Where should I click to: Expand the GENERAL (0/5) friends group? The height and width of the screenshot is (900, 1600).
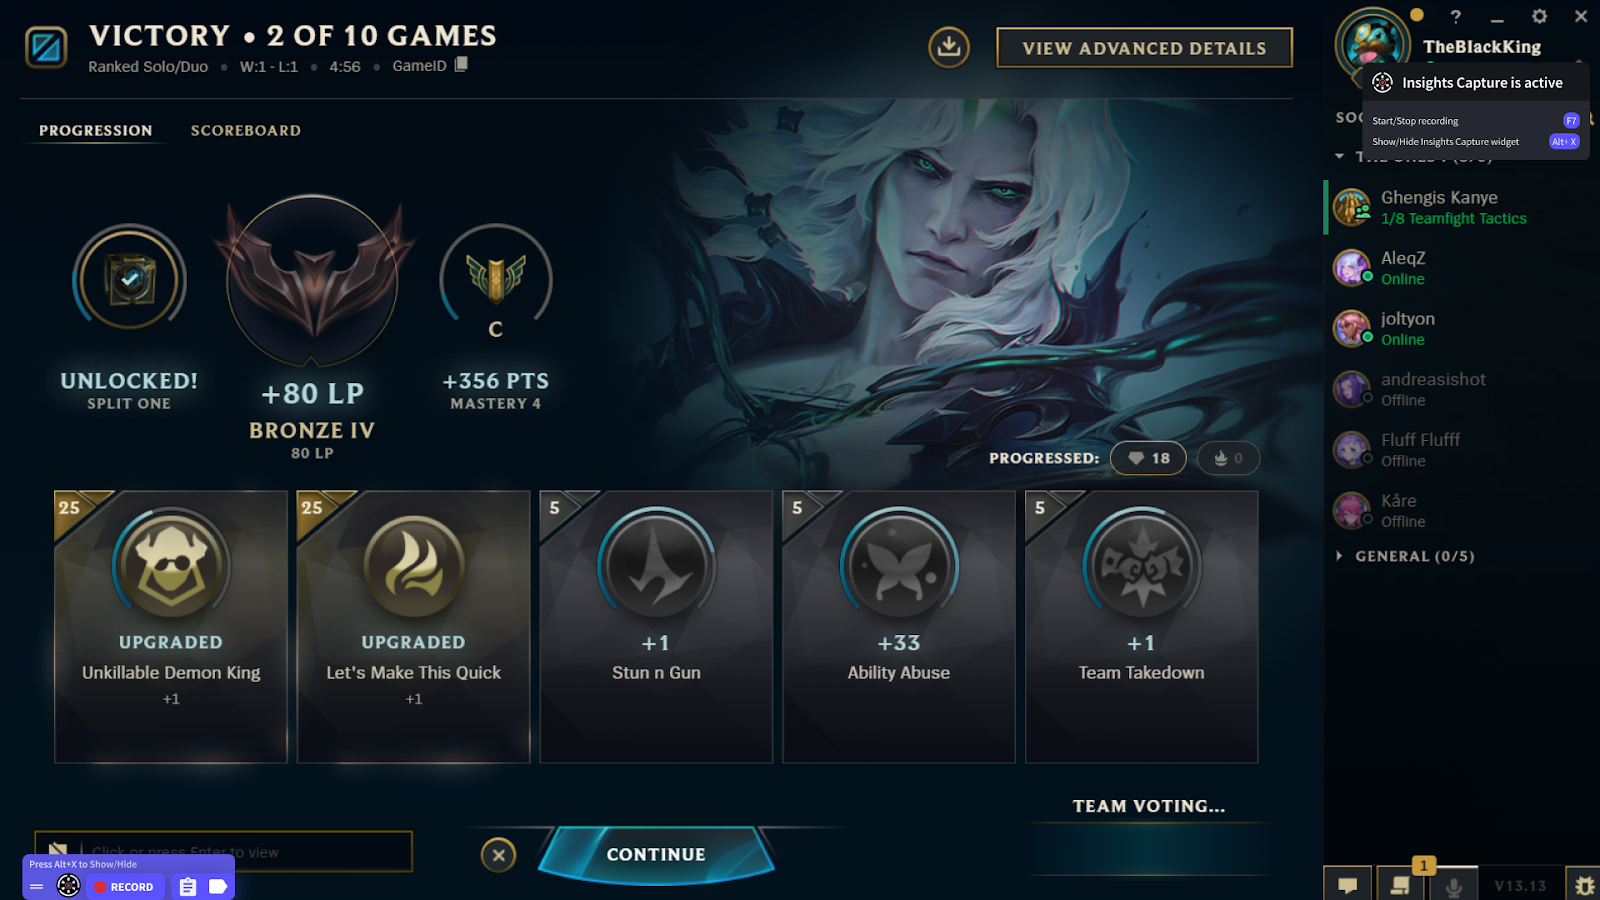[x=1406, y=556]
